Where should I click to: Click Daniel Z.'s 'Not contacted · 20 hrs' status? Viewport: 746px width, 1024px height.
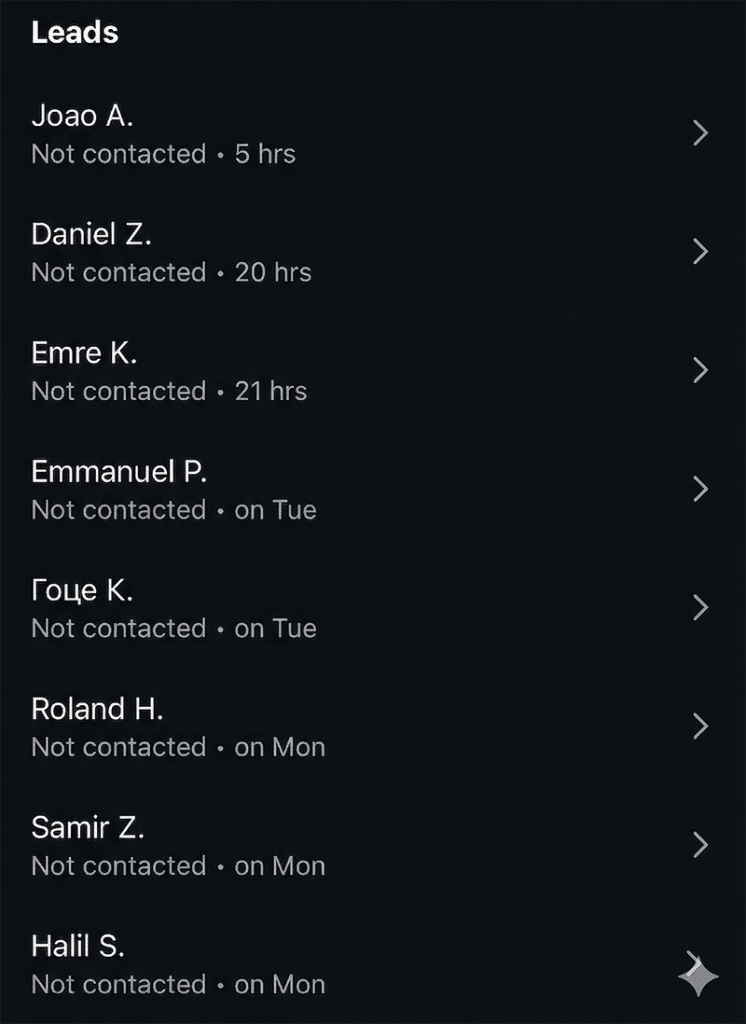coord(171,272)
